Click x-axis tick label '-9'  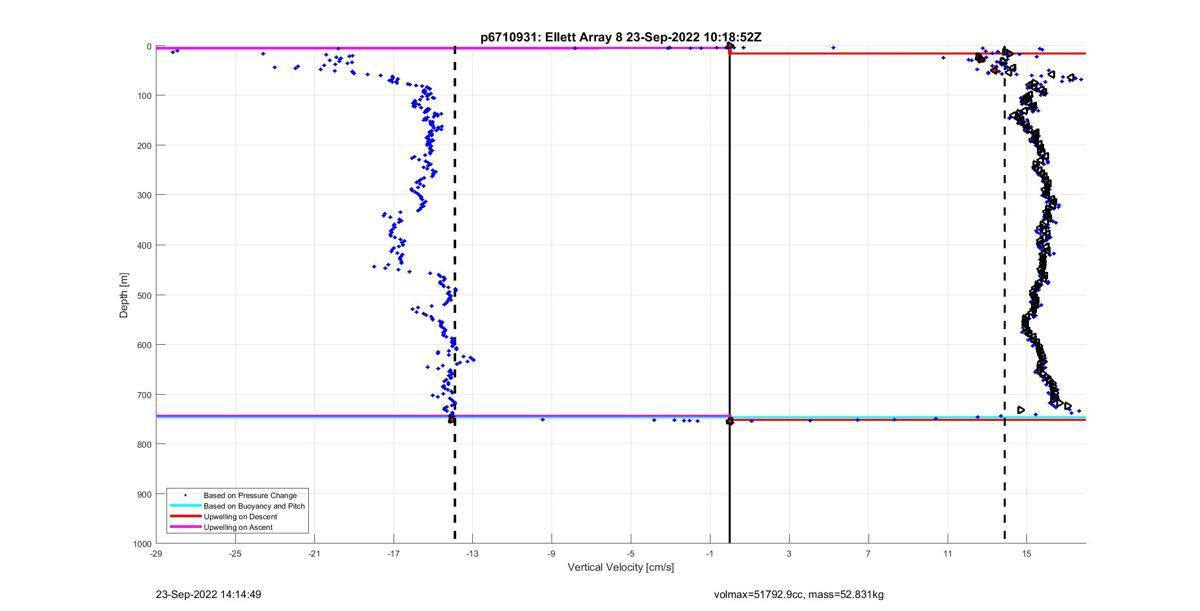point(551,553)
